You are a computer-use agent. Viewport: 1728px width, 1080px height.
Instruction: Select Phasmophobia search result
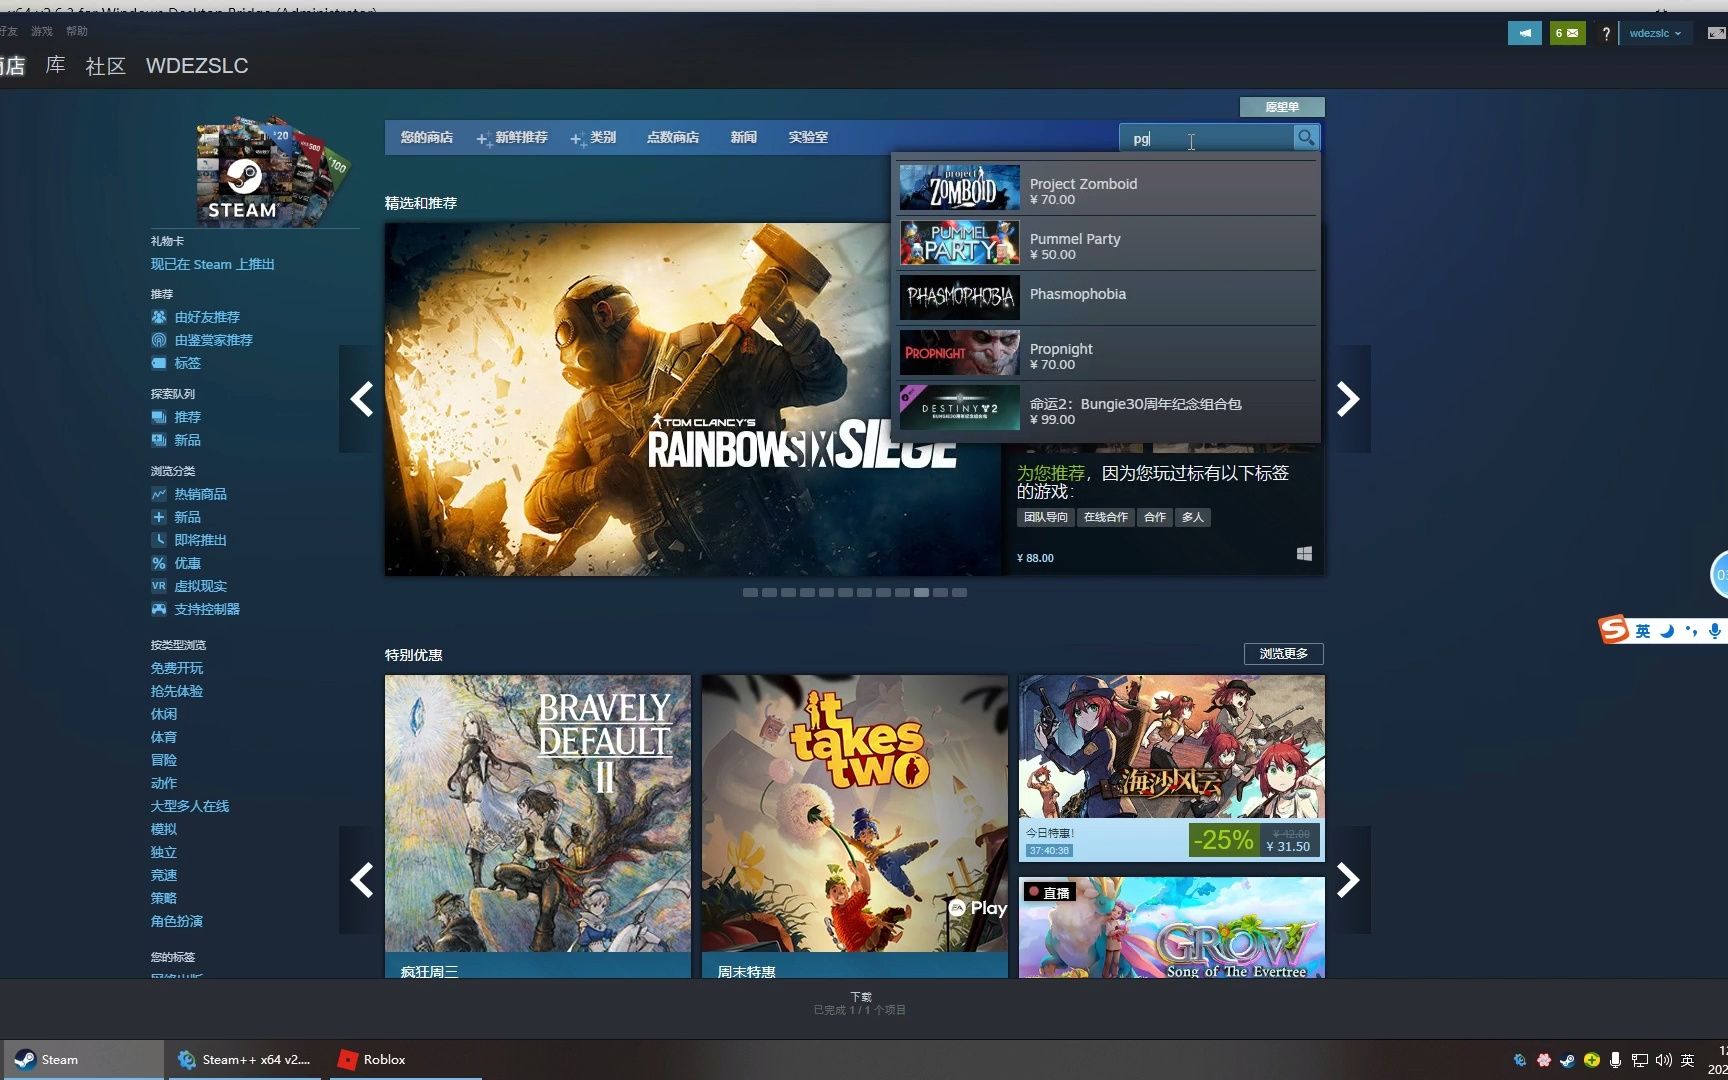[1107, 298]
